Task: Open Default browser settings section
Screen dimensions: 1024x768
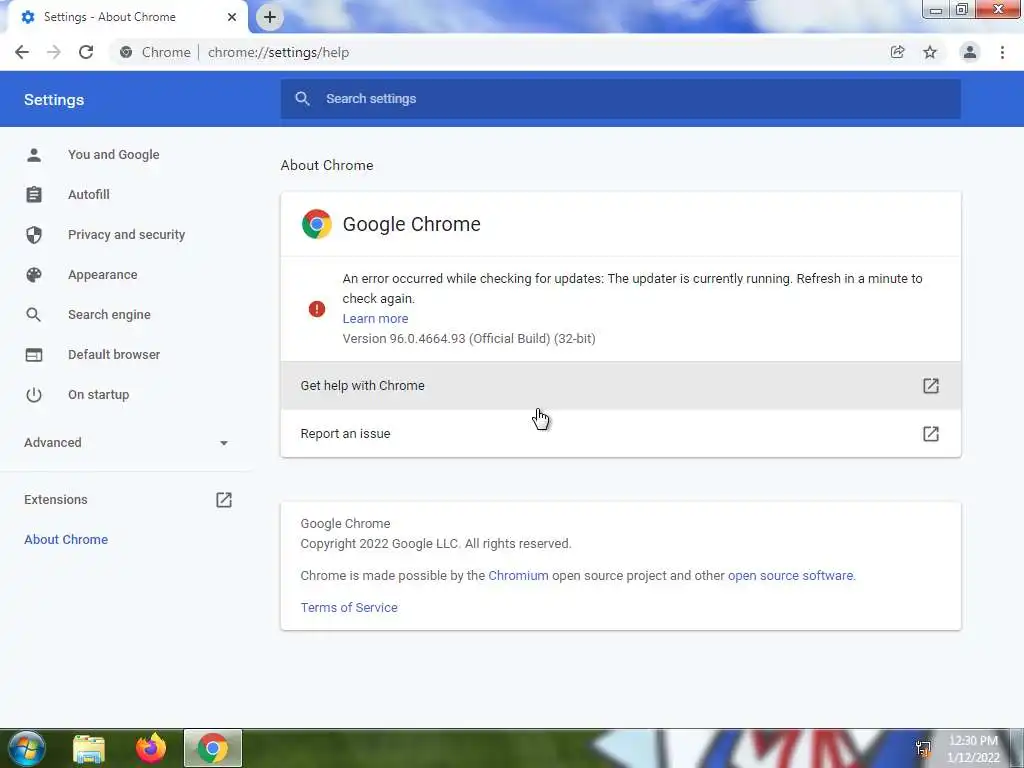Action: [x=114, y=355]
